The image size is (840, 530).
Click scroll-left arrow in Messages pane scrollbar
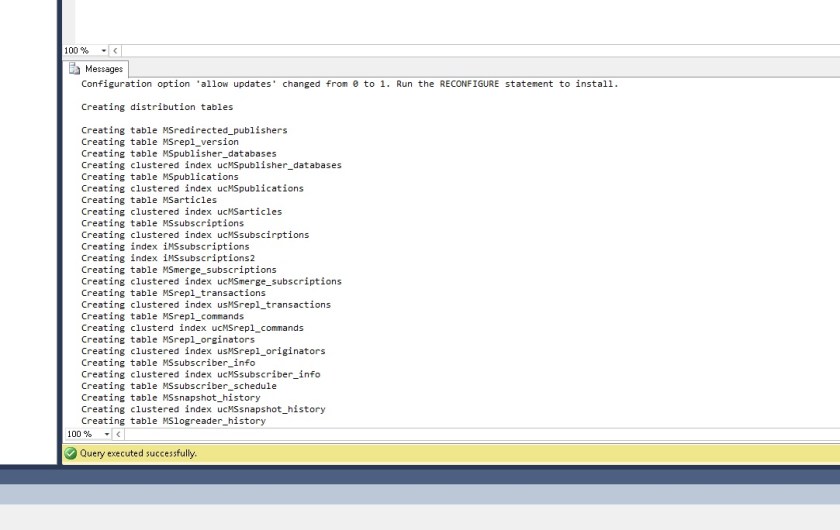pos(116,434)
